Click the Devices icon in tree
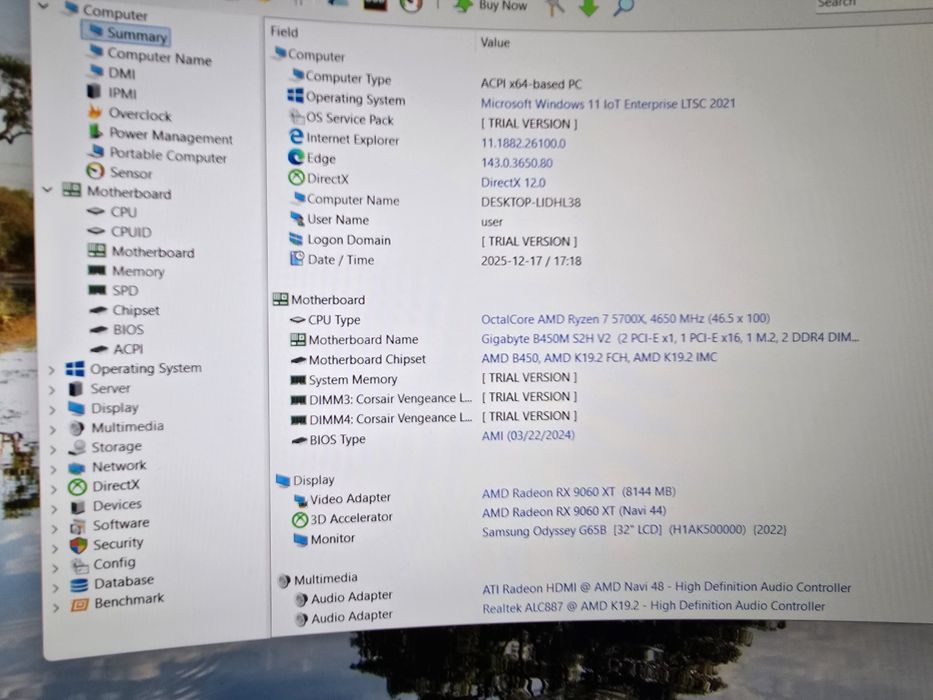 point(78,507)
